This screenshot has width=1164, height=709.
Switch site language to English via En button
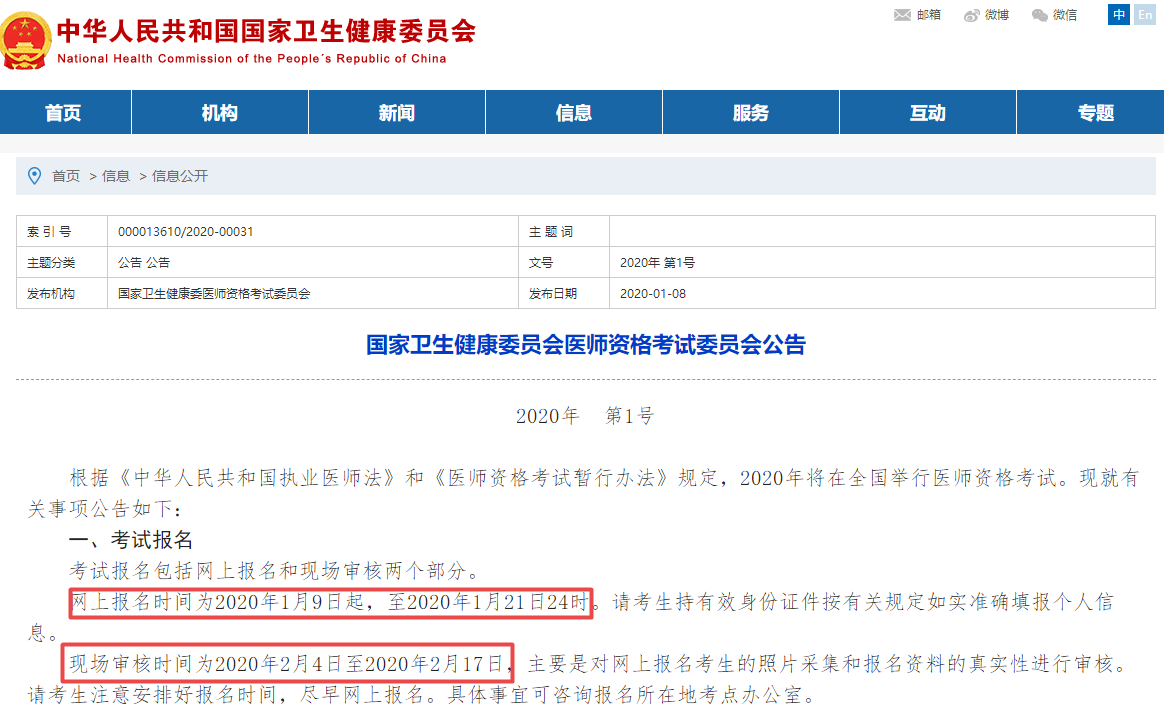tap(1144, 14)
